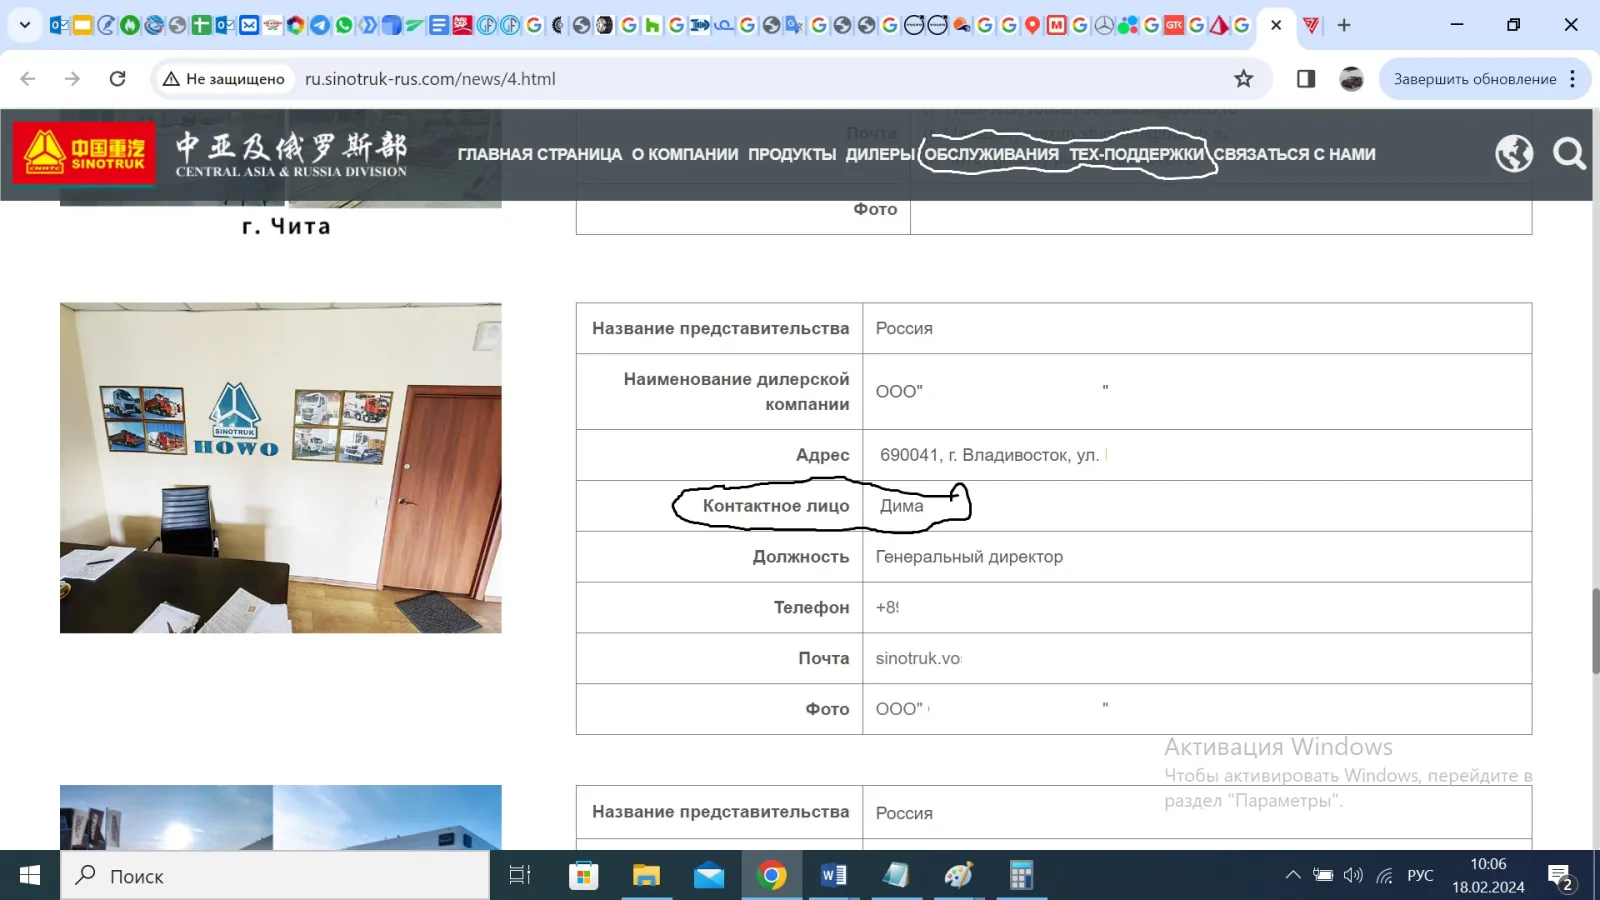Reload the page
Screen dimensions: 1600x900
tap(117, 79)
